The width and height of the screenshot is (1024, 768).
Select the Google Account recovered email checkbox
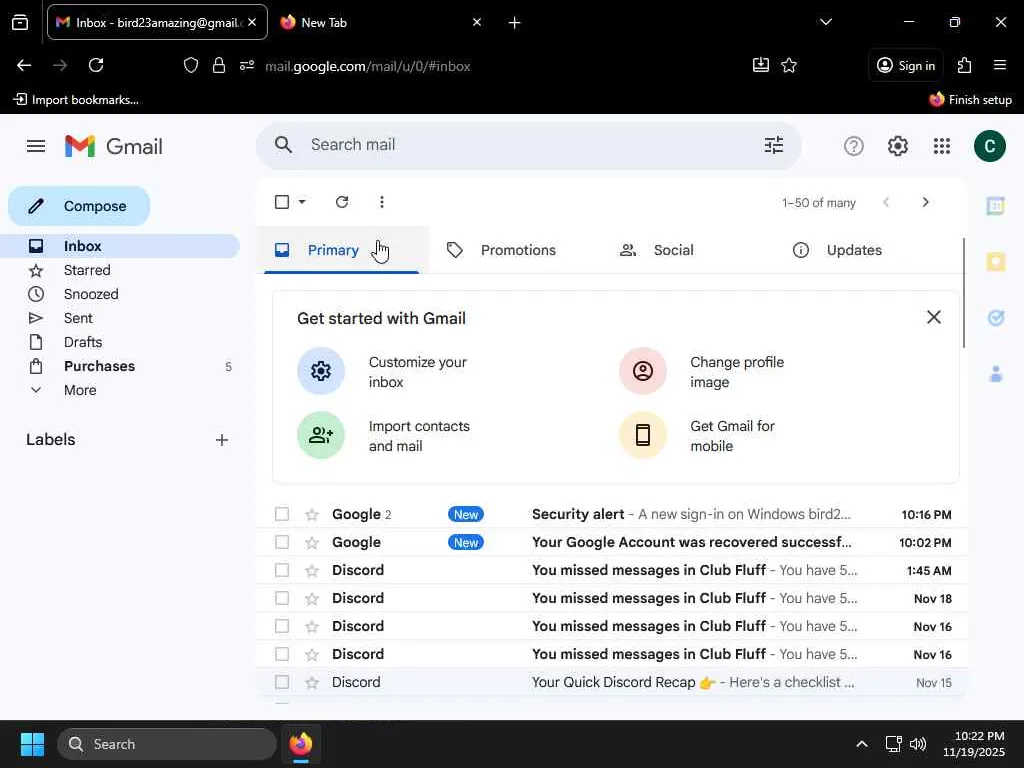click(x=281, y=542)
